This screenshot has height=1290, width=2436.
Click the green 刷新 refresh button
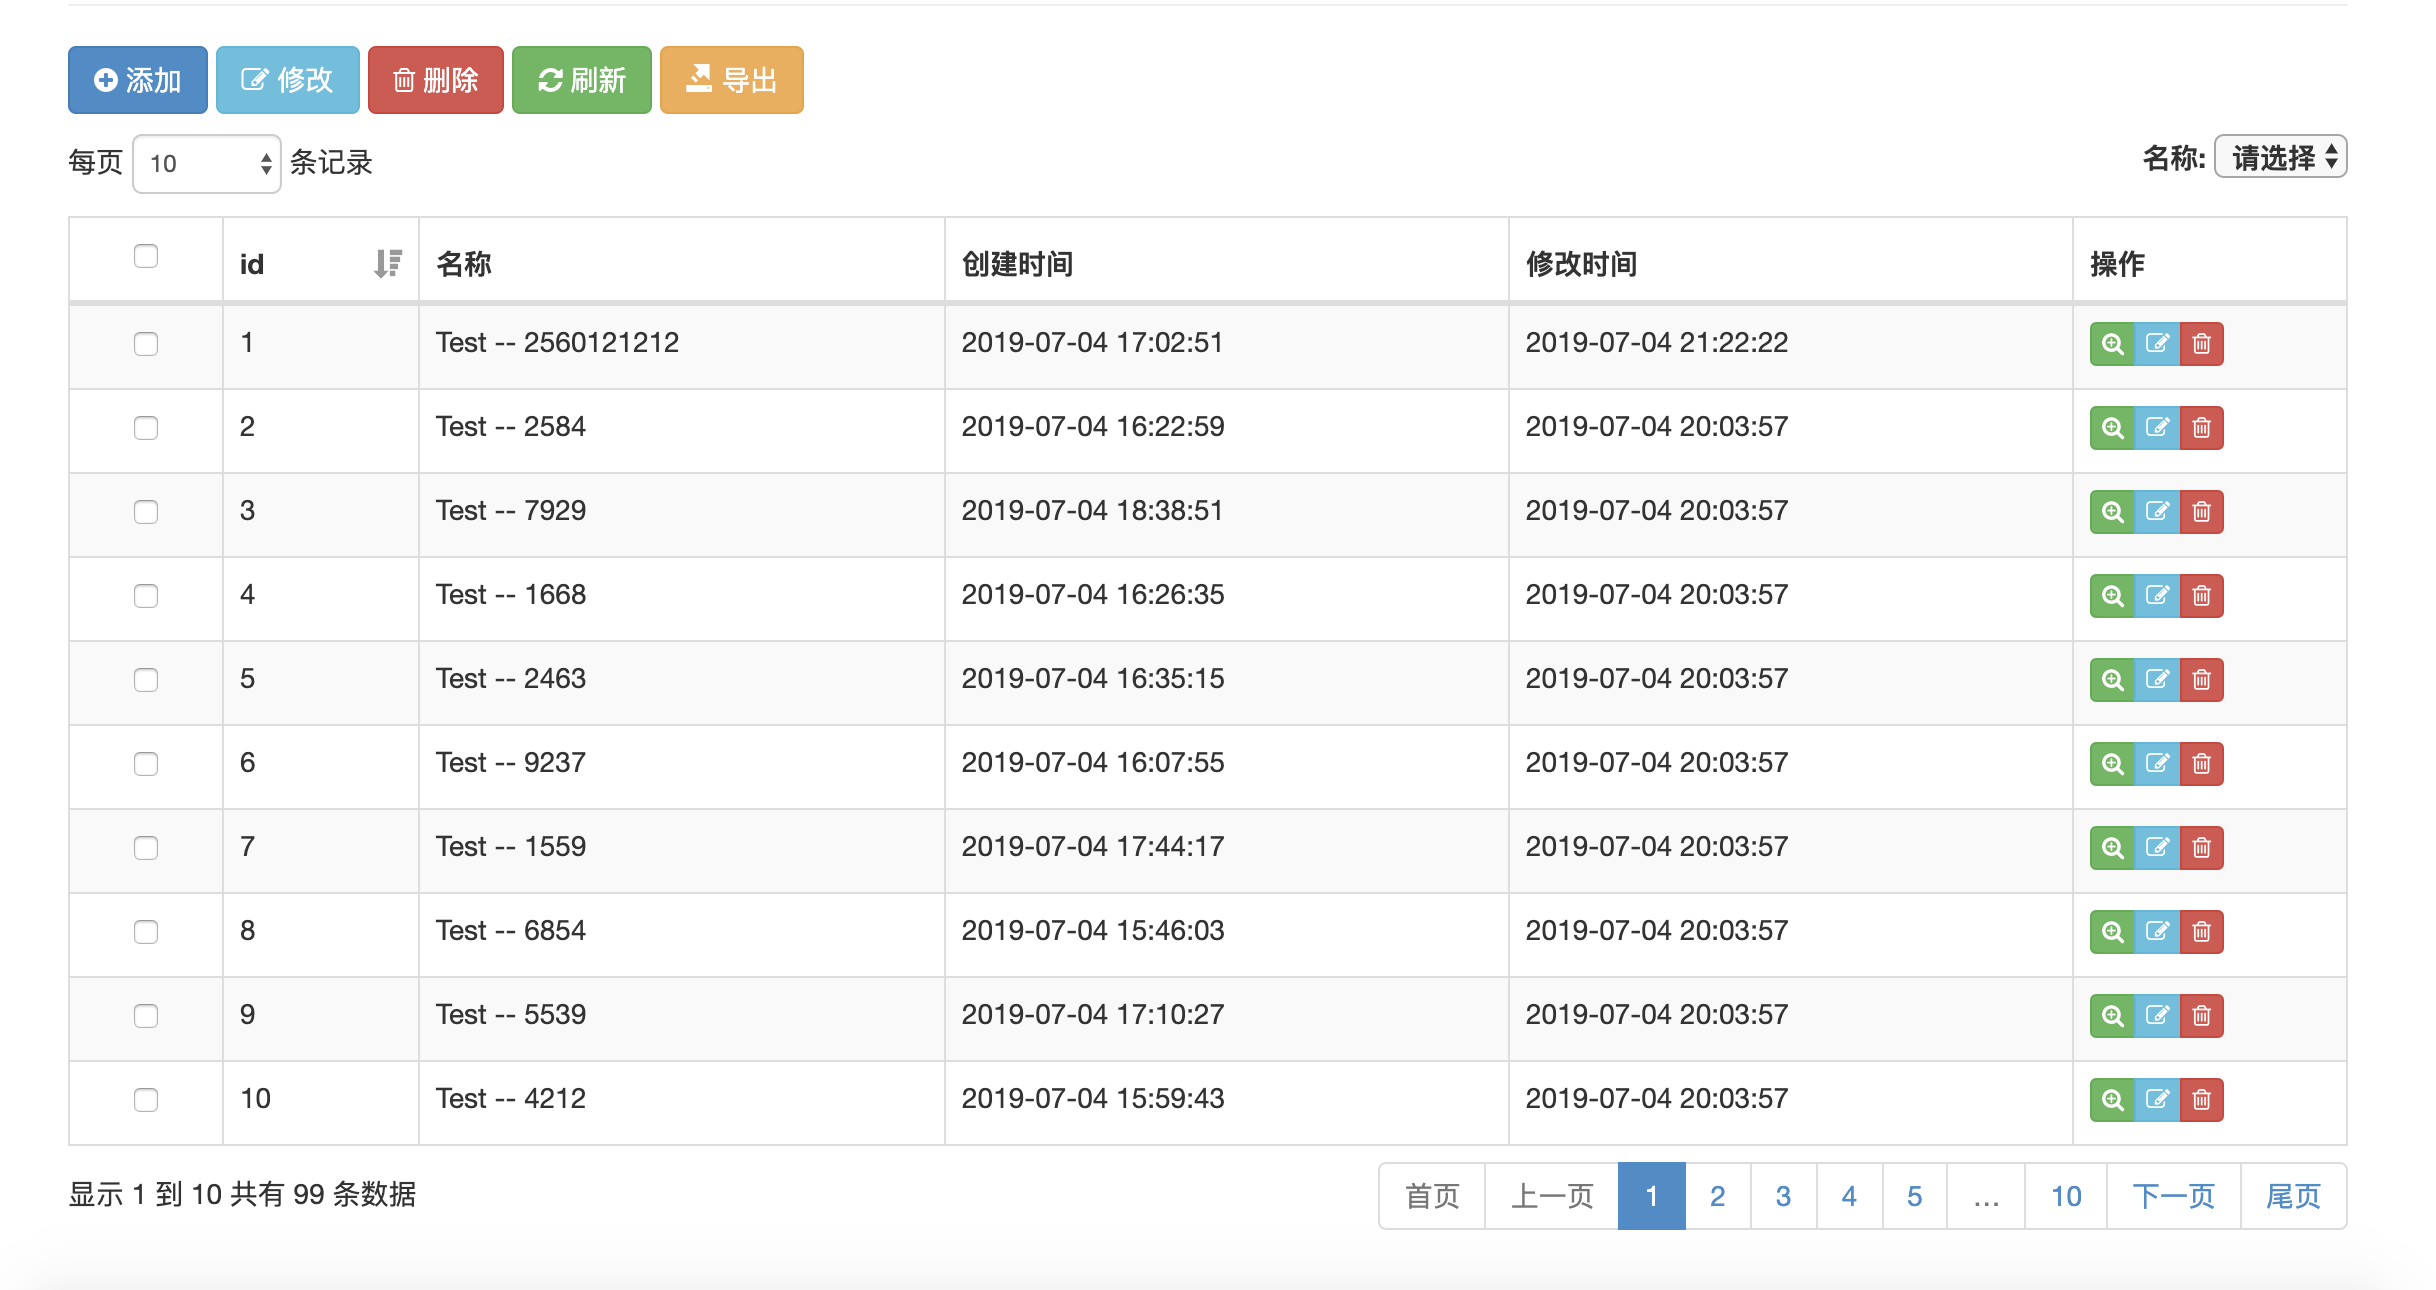click(582, 80)
